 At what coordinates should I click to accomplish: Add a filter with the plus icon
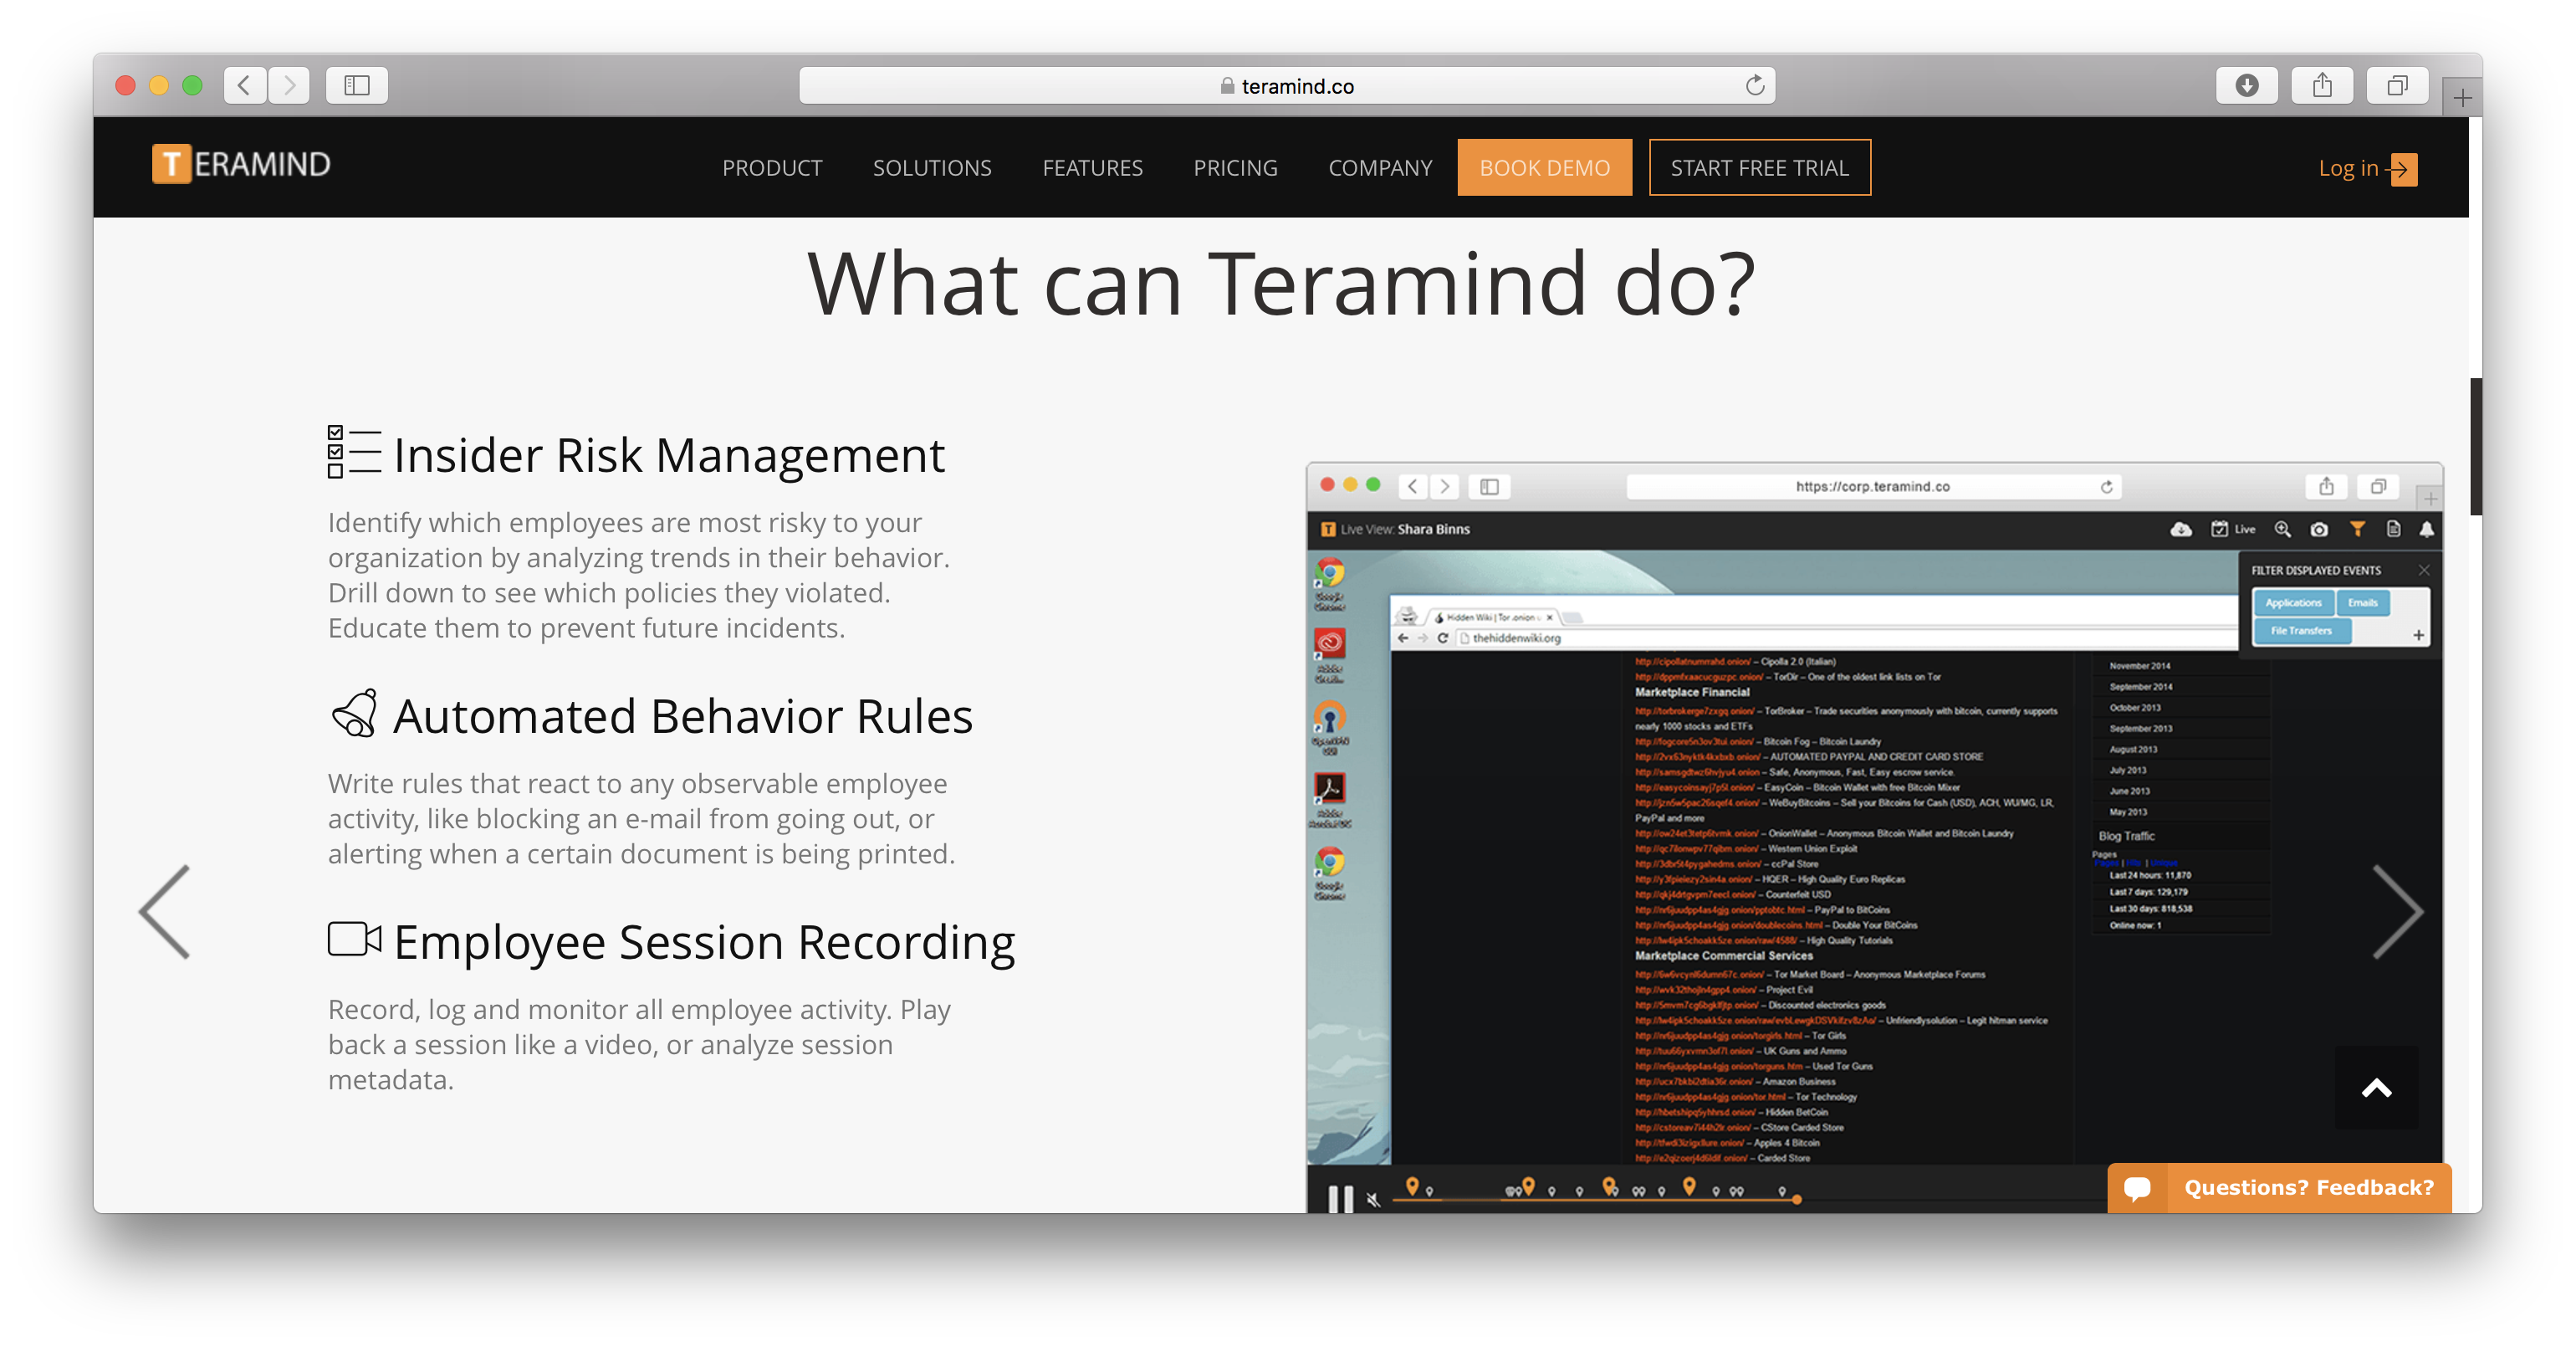[x=2418, y=635]
